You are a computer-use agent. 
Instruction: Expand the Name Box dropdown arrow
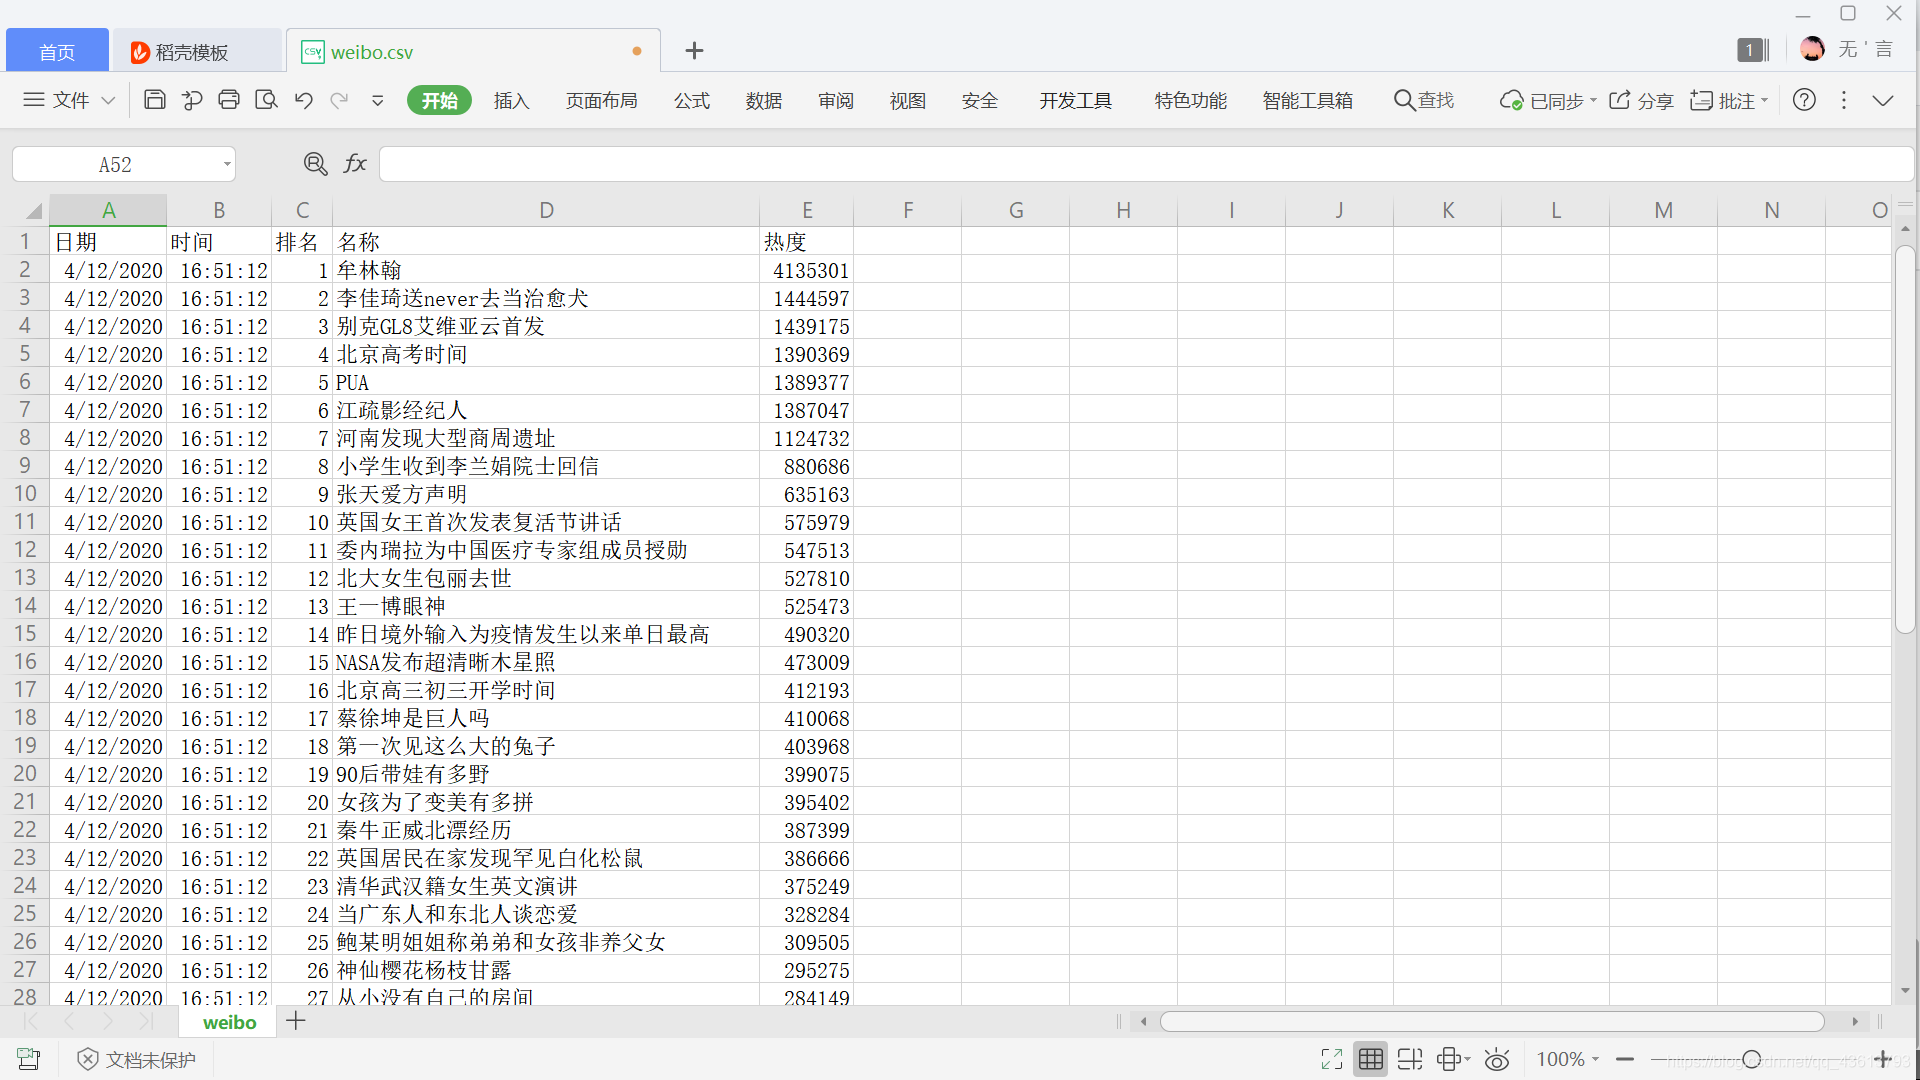coord(227,164)
